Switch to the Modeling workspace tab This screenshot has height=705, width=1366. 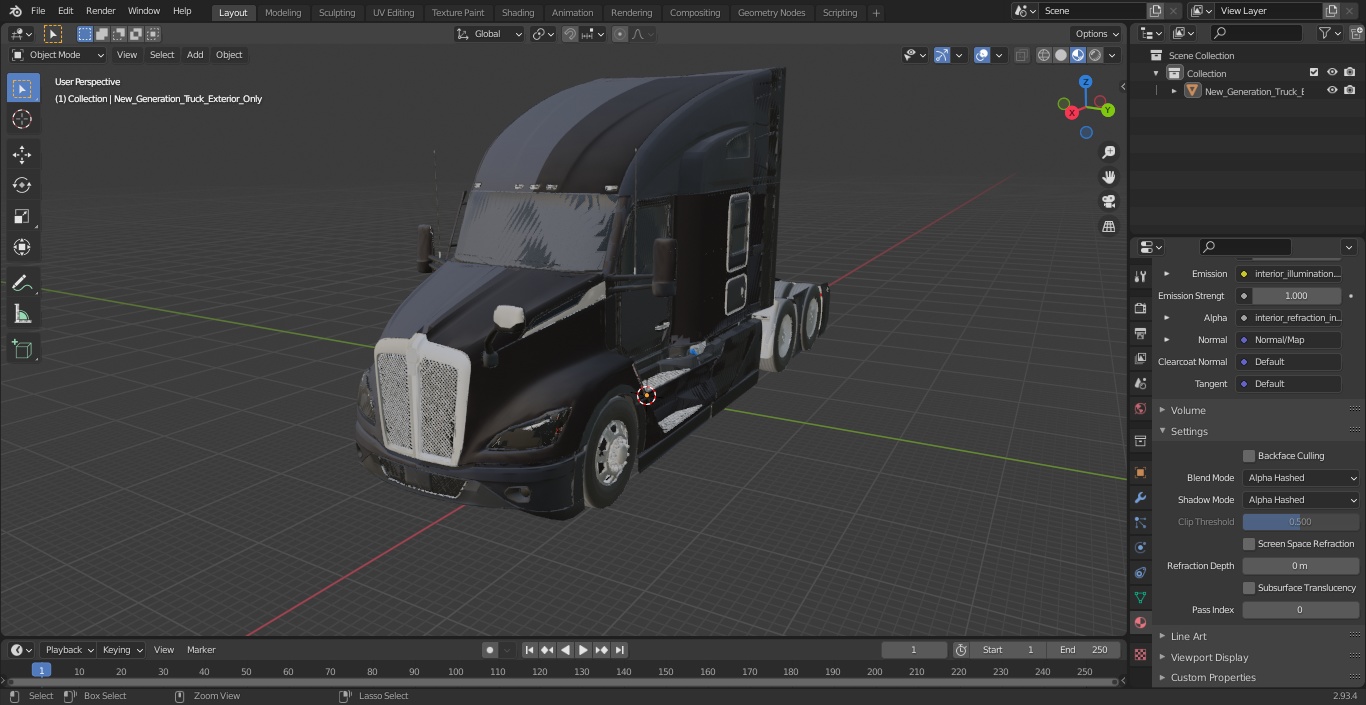tap(283, 13)
